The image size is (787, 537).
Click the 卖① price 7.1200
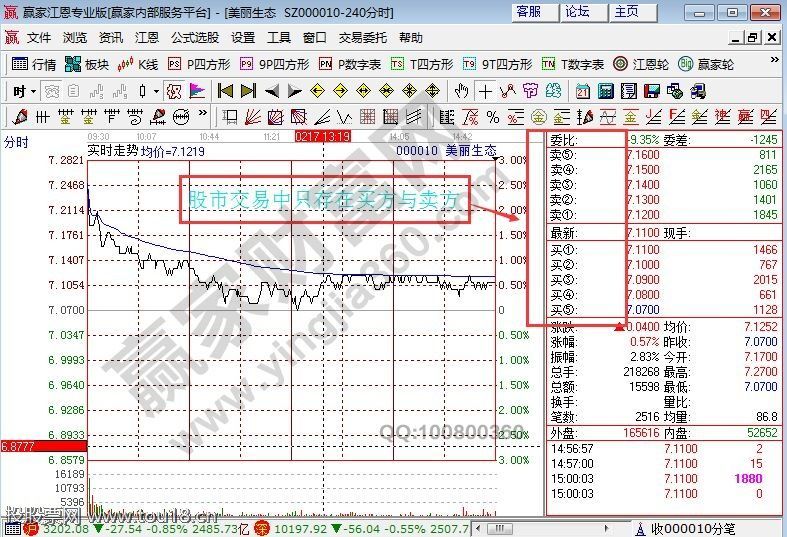[643, 215]
